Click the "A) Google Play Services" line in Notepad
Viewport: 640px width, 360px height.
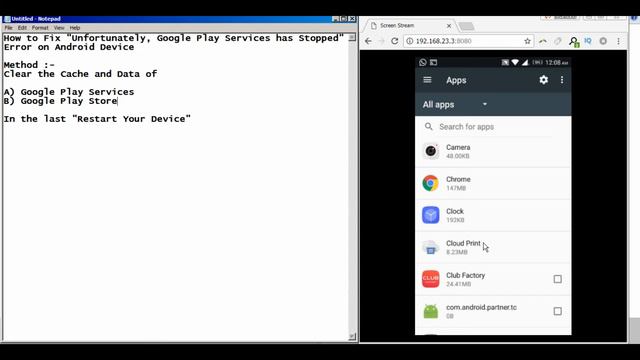69,92
